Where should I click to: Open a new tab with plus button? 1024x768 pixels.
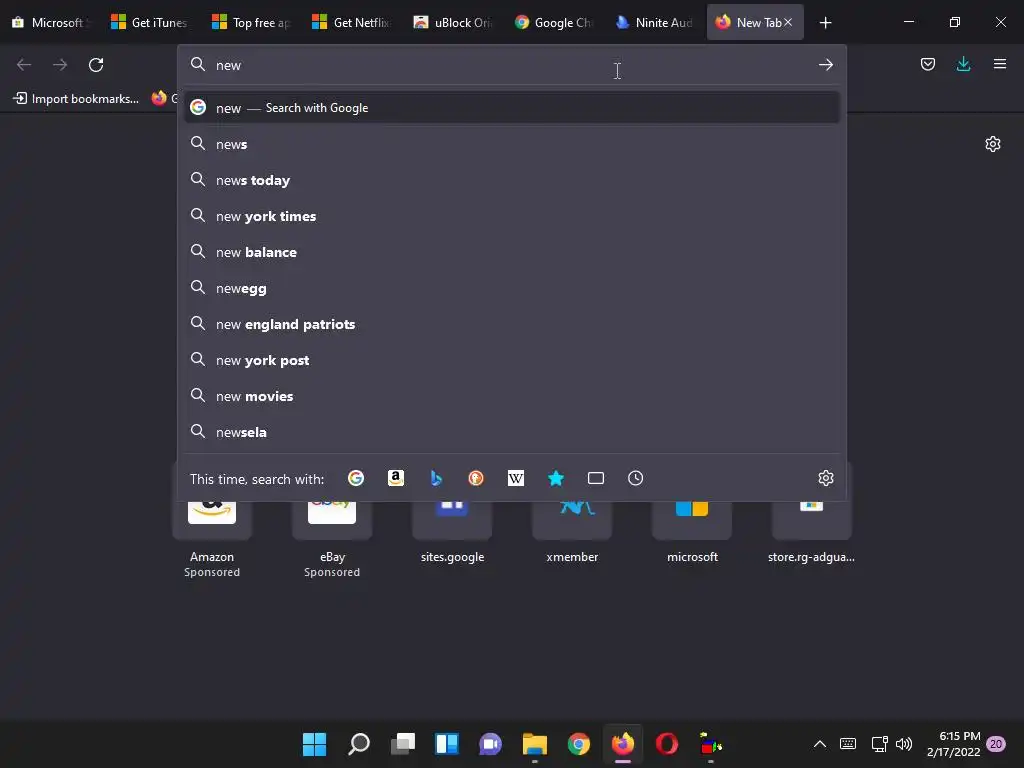825,23
